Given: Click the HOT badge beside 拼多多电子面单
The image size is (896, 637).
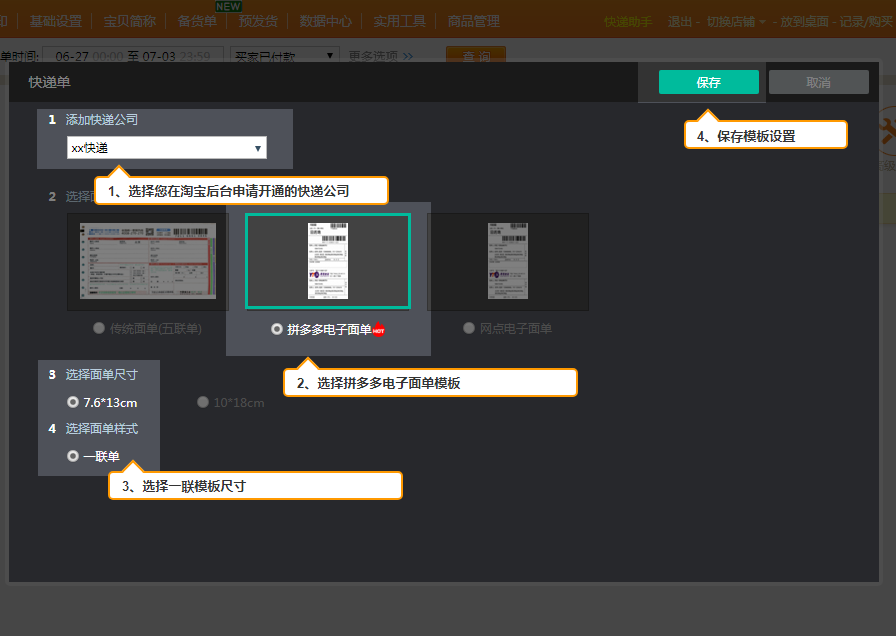Looking at the screenshot, I should pyautogui.click(x=379, y=330).
